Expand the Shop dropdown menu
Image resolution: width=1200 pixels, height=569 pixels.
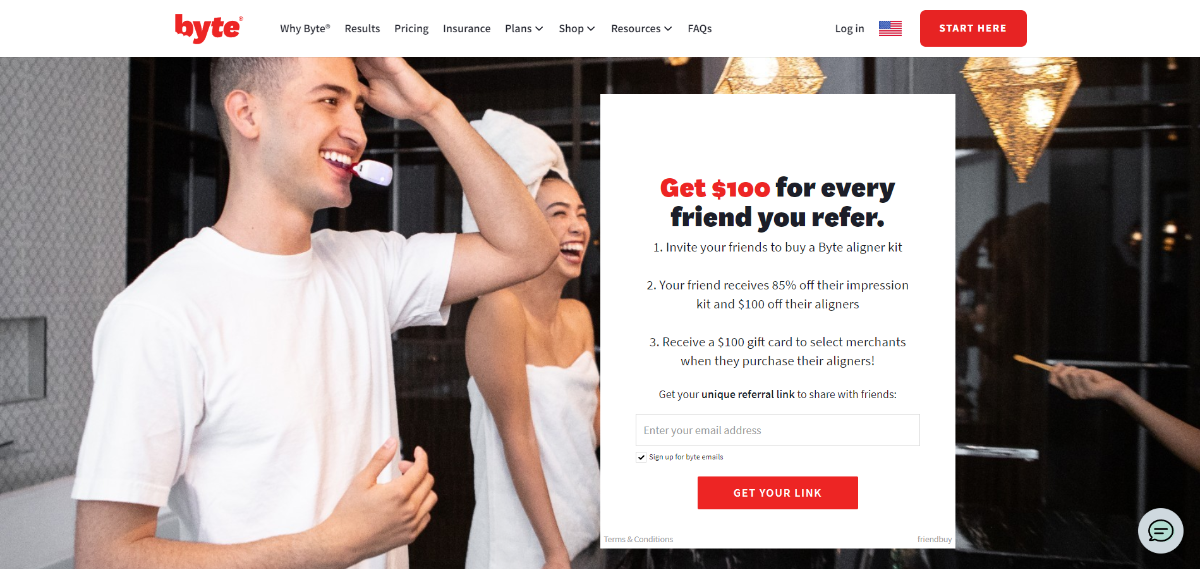point(577,29)
